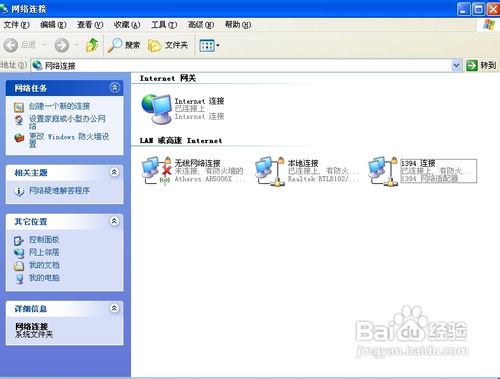This screenshot has height=379, width=500.
Task: Click the address bar network icon
Action: [38, 65]
